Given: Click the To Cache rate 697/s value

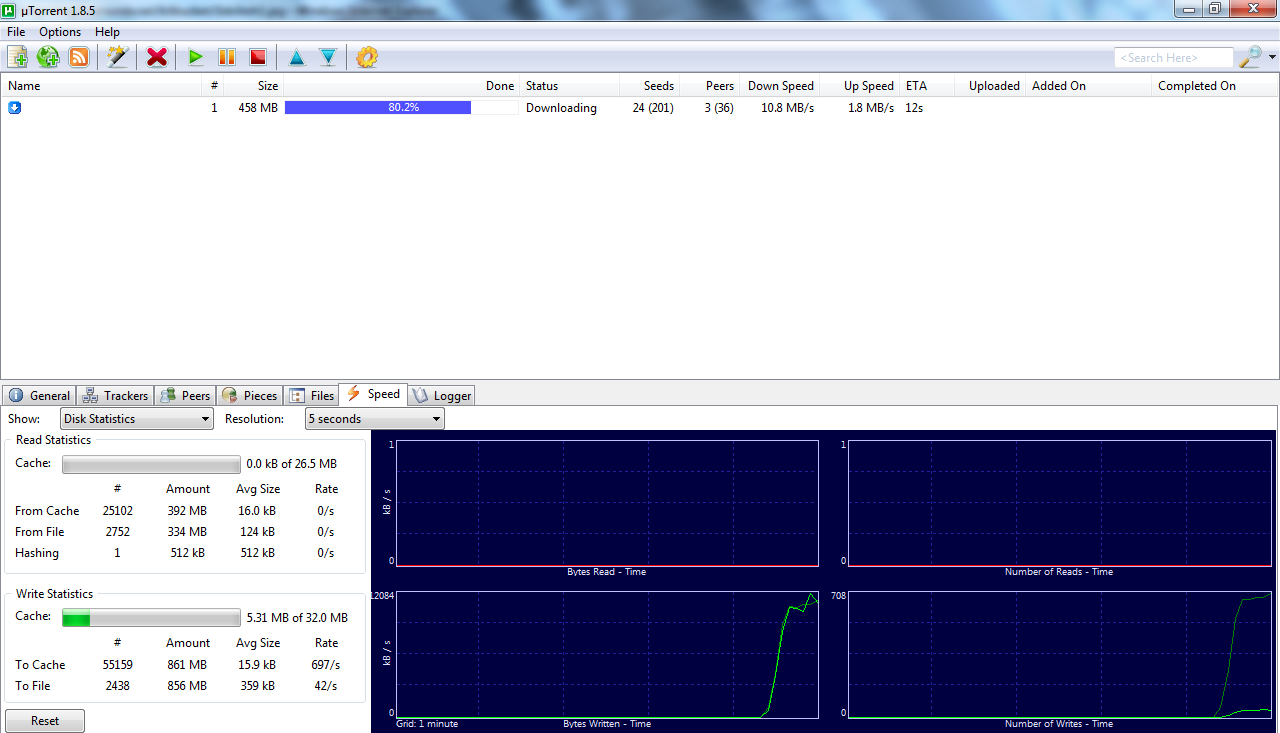Looking at the screenshot, I should [x=326, y=665].
